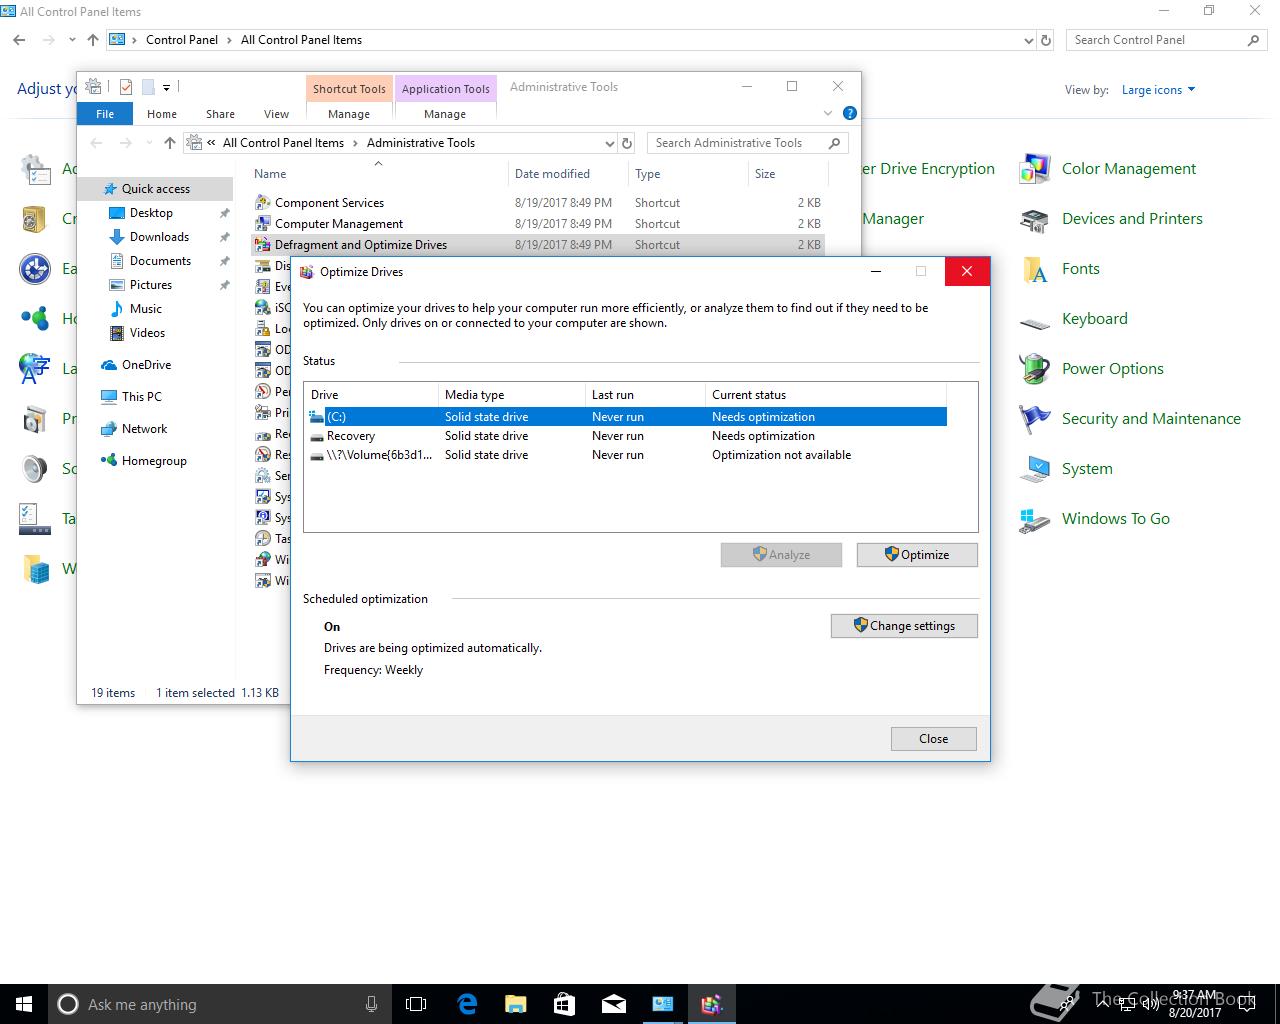Image resolution: width=1280 pixels, height=1024 pixels.
Task: Sort by Name column in Administrative Tools
Action: pyautogui.click(x=378, y=174)
